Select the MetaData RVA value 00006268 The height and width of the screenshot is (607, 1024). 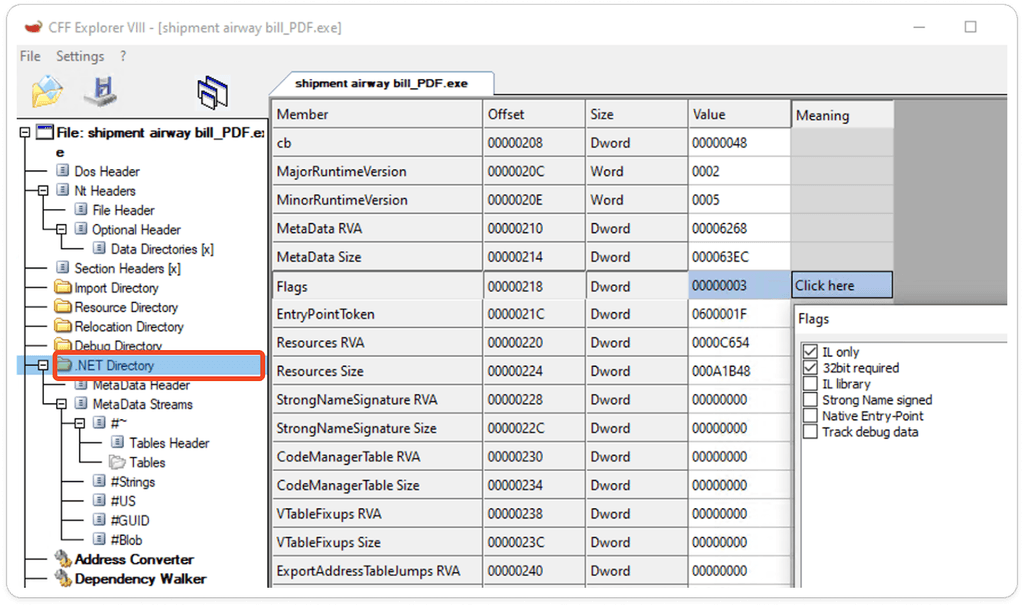click(739, 228)
